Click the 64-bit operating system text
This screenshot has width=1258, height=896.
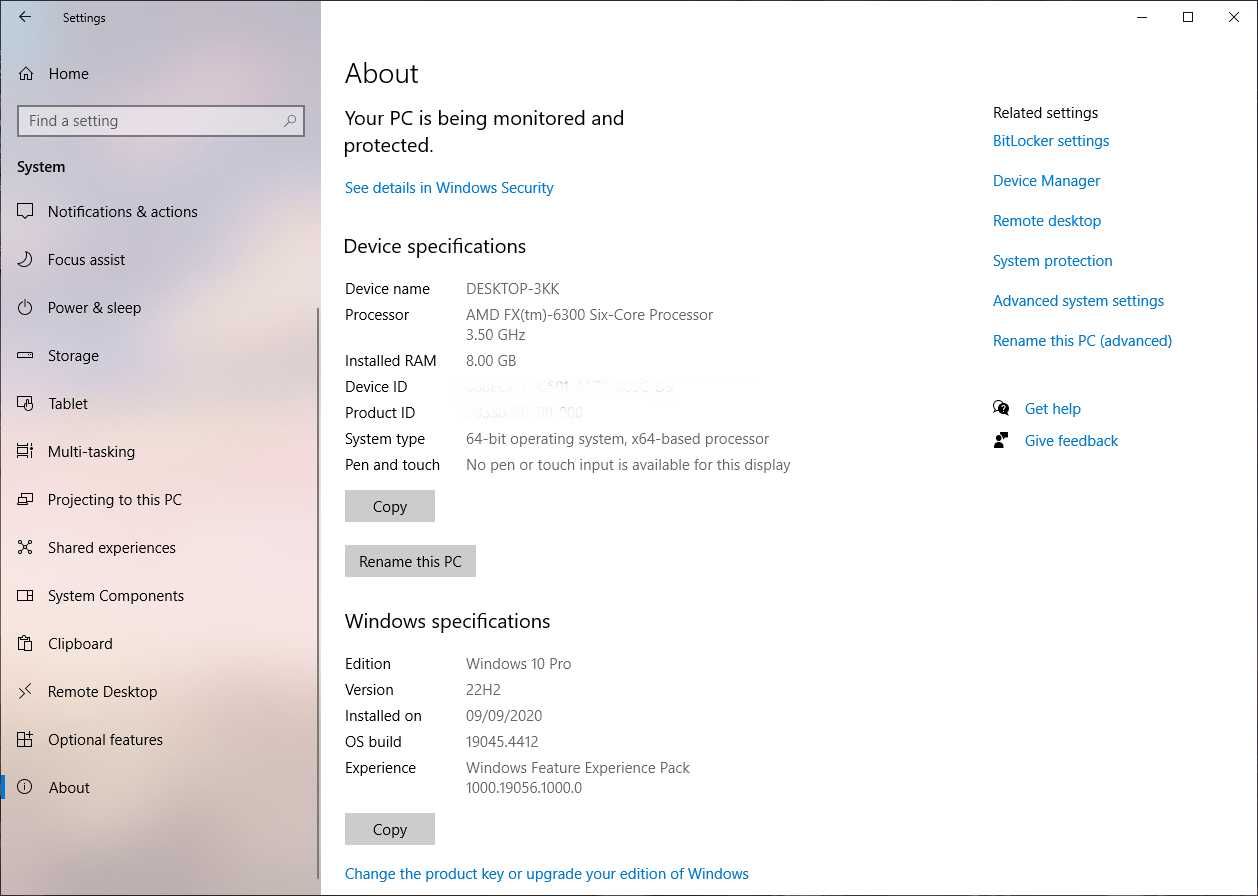coord(617,439)
